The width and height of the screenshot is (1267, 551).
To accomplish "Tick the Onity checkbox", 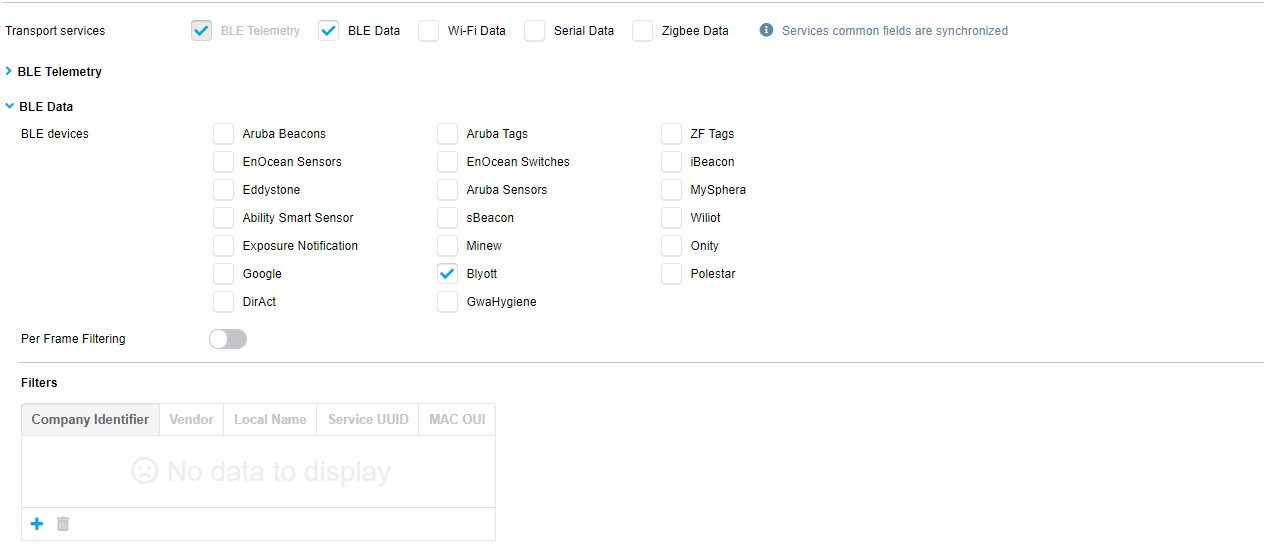I will coord(672,246).
